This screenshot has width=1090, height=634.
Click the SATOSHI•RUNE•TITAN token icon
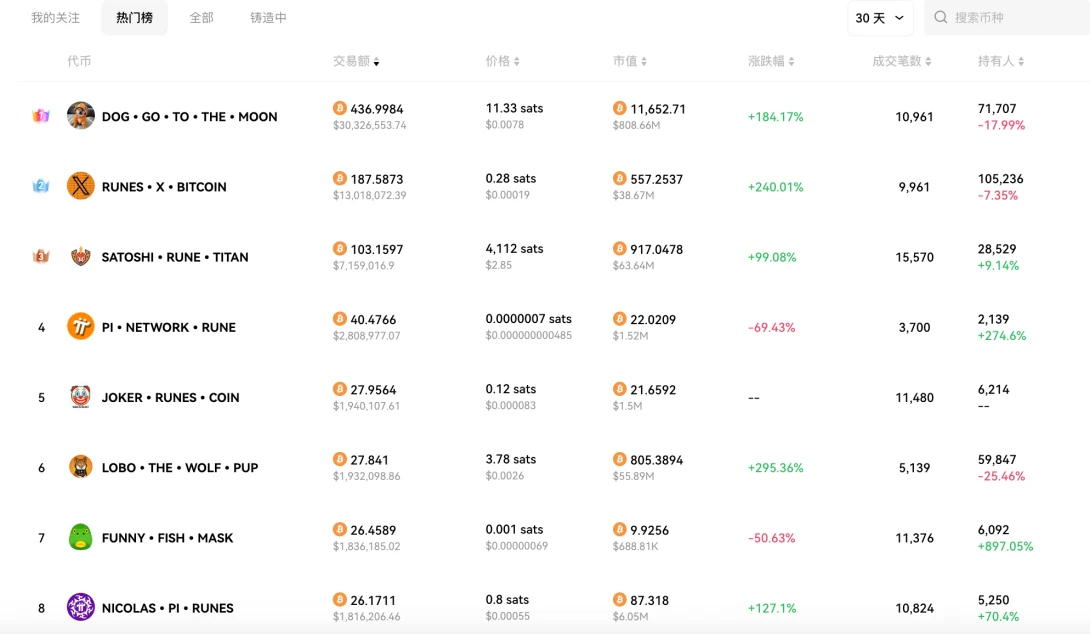(81, 257)
